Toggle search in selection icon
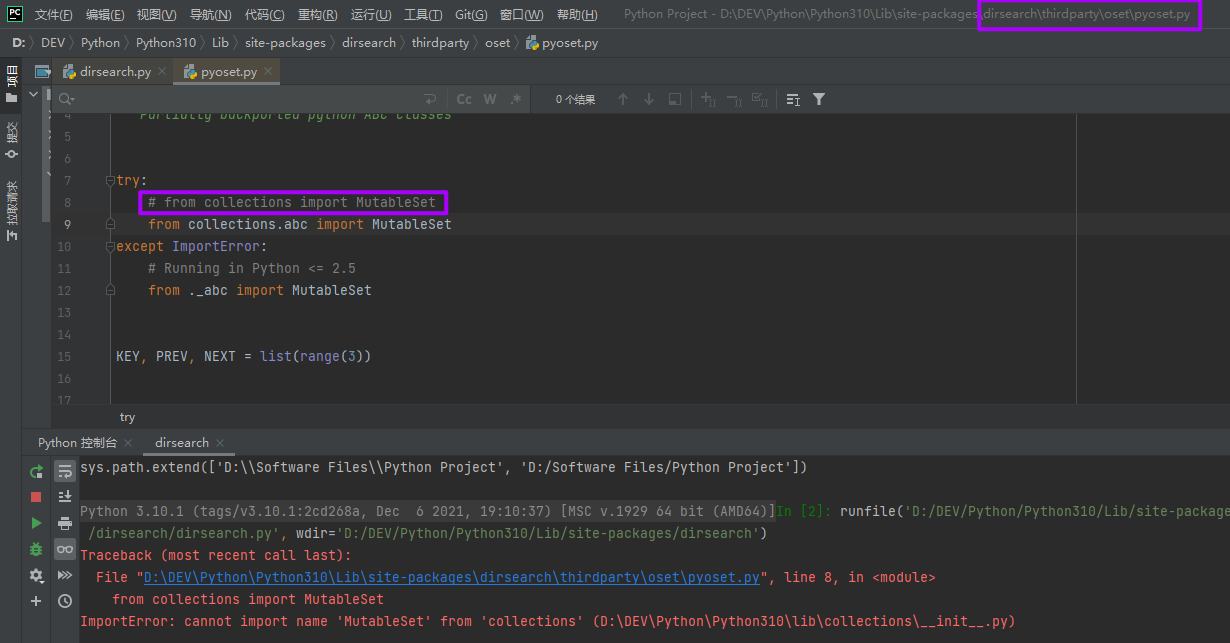The image size is (1230, 643). [793, 99]
